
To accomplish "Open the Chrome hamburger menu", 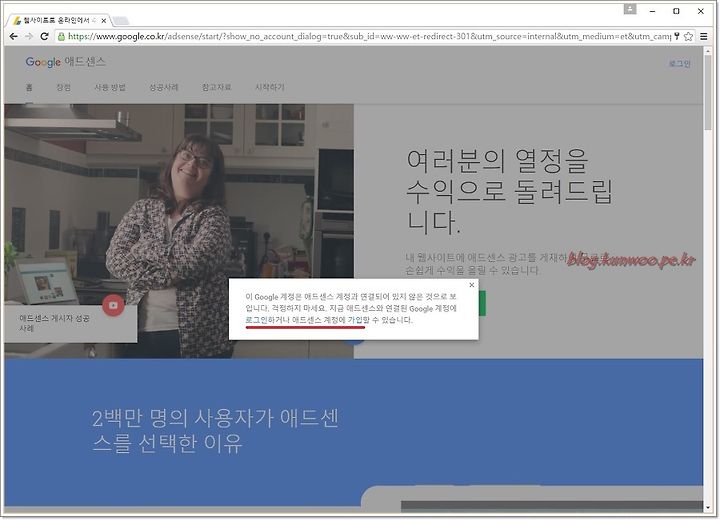I will [703, 36].
